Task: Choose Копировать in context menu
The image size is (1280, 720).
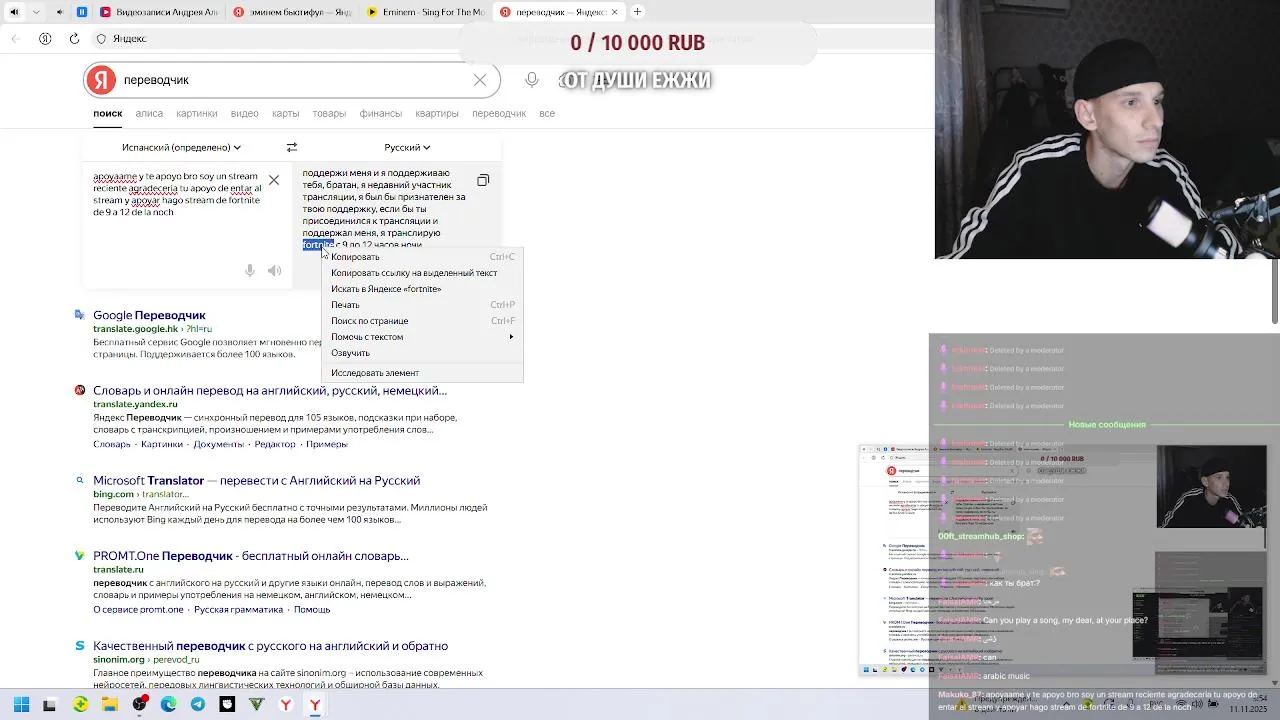Action: [422, 257]
